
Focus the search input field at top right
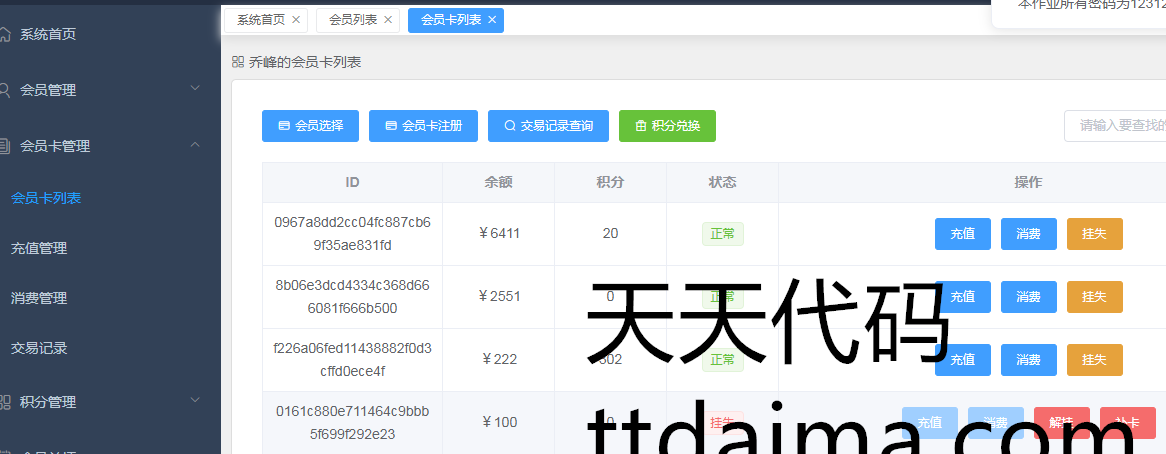coord(1115,126)
